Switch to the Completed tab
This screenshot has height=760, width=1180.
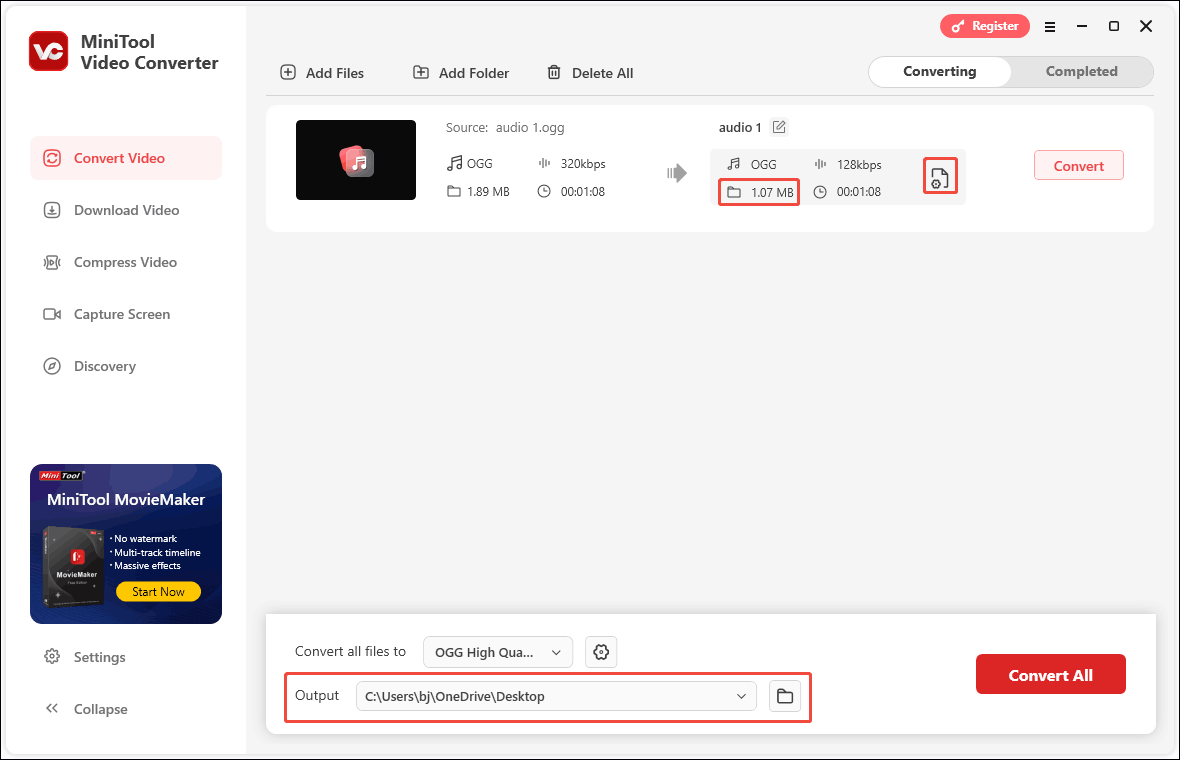pos(1081,71)
